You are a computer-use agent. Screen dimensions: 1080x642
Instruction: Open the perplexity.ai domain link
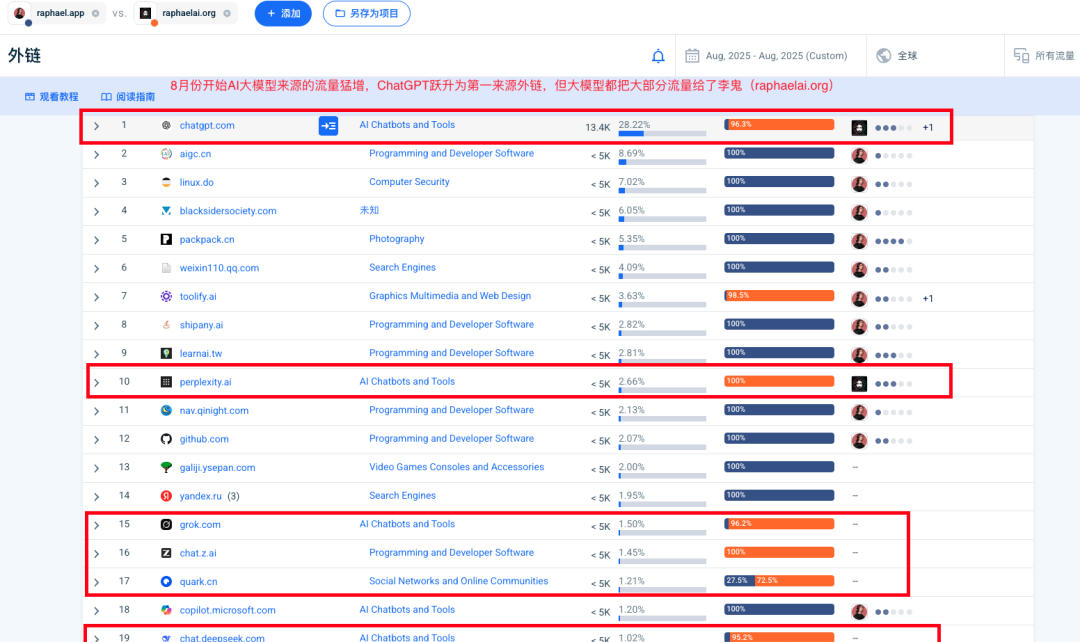point(205,382)
